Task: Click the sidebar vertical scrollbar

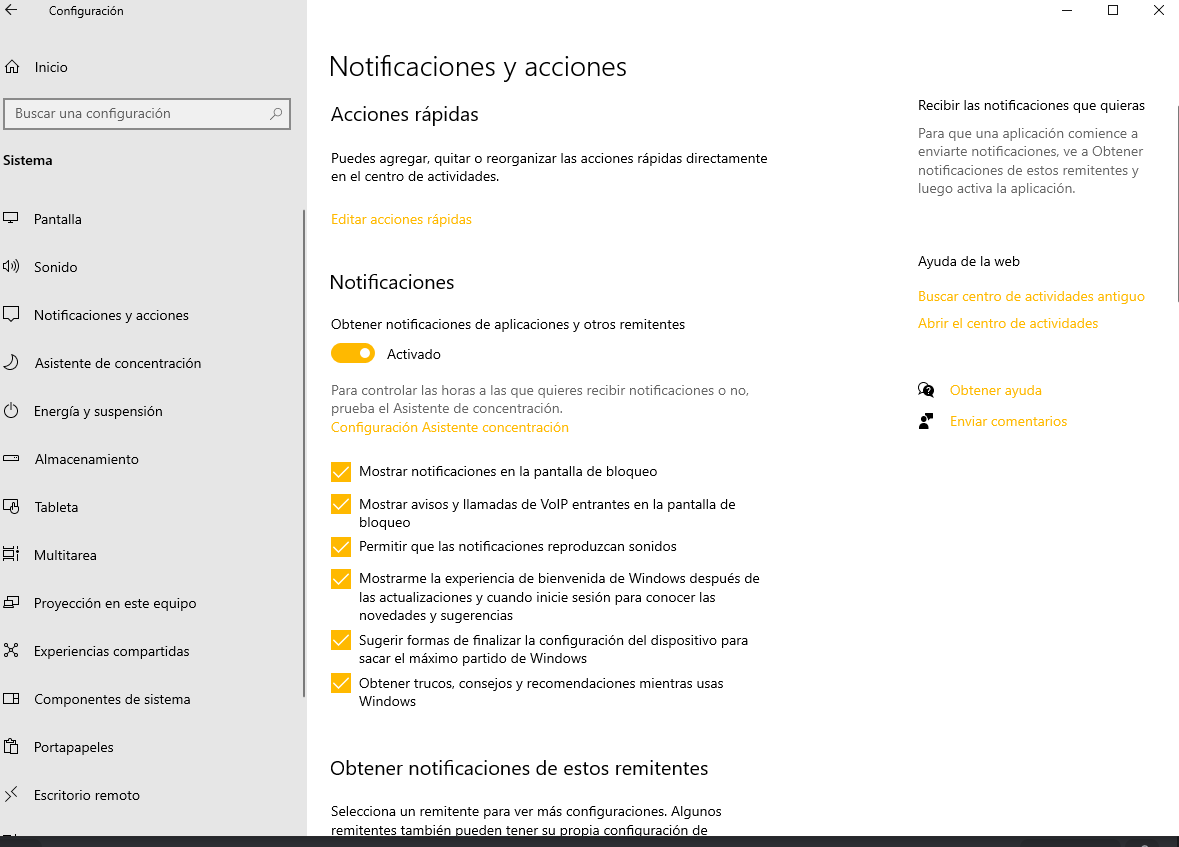Action: click(304, 453)
